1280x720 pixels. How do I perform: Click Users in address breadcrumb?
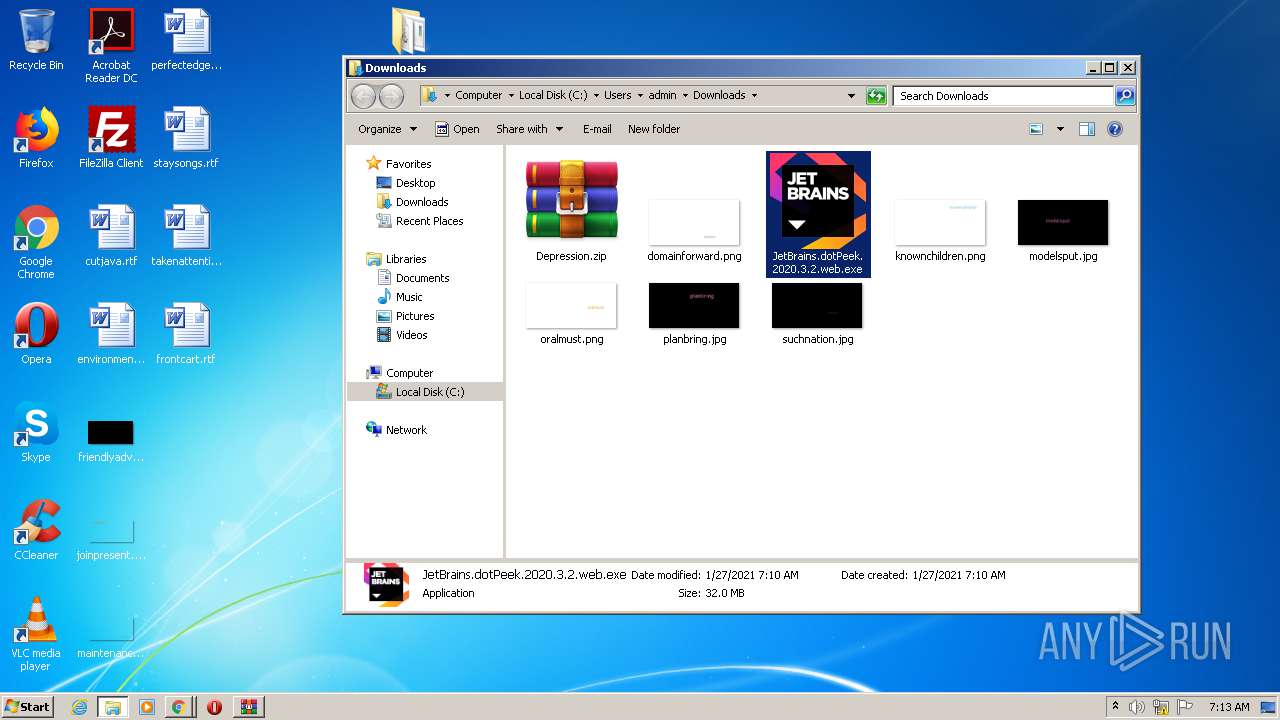tap(617, 96)
